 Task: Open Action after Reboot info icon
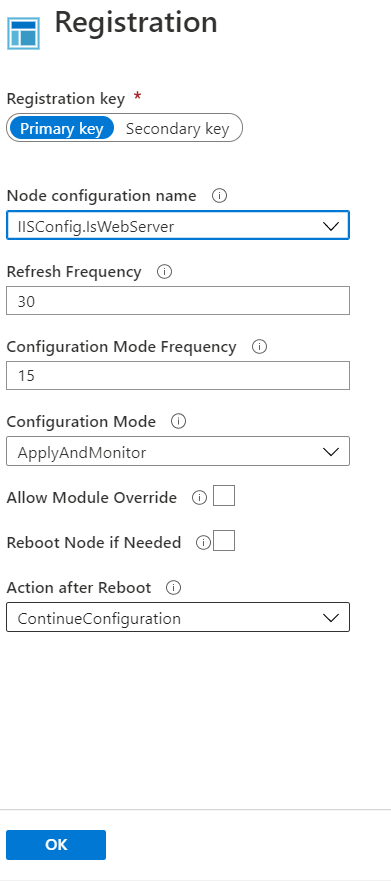[x=174, y=588]
